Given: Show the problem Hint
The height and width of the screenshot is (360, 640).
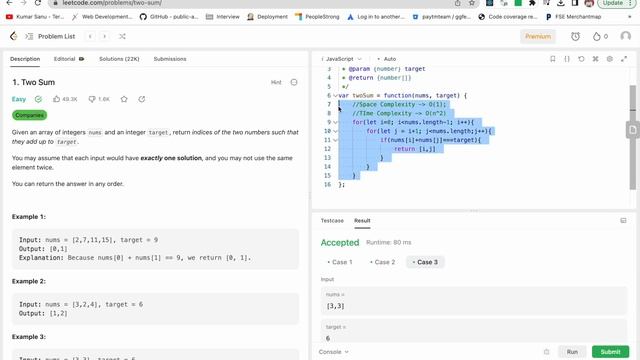Looking at the screenshot, I should click(276, 82).
